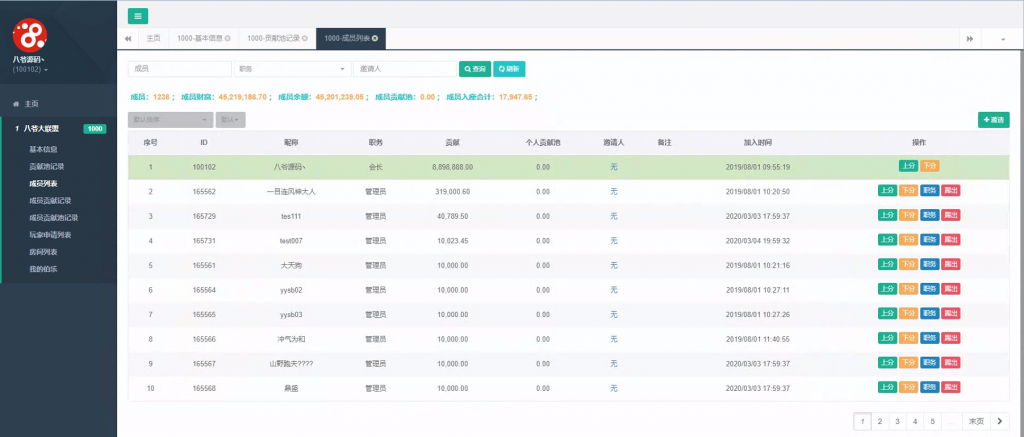Click the 成员 search input field
This screenshot has height=437, width=1024.
point(178,69)
